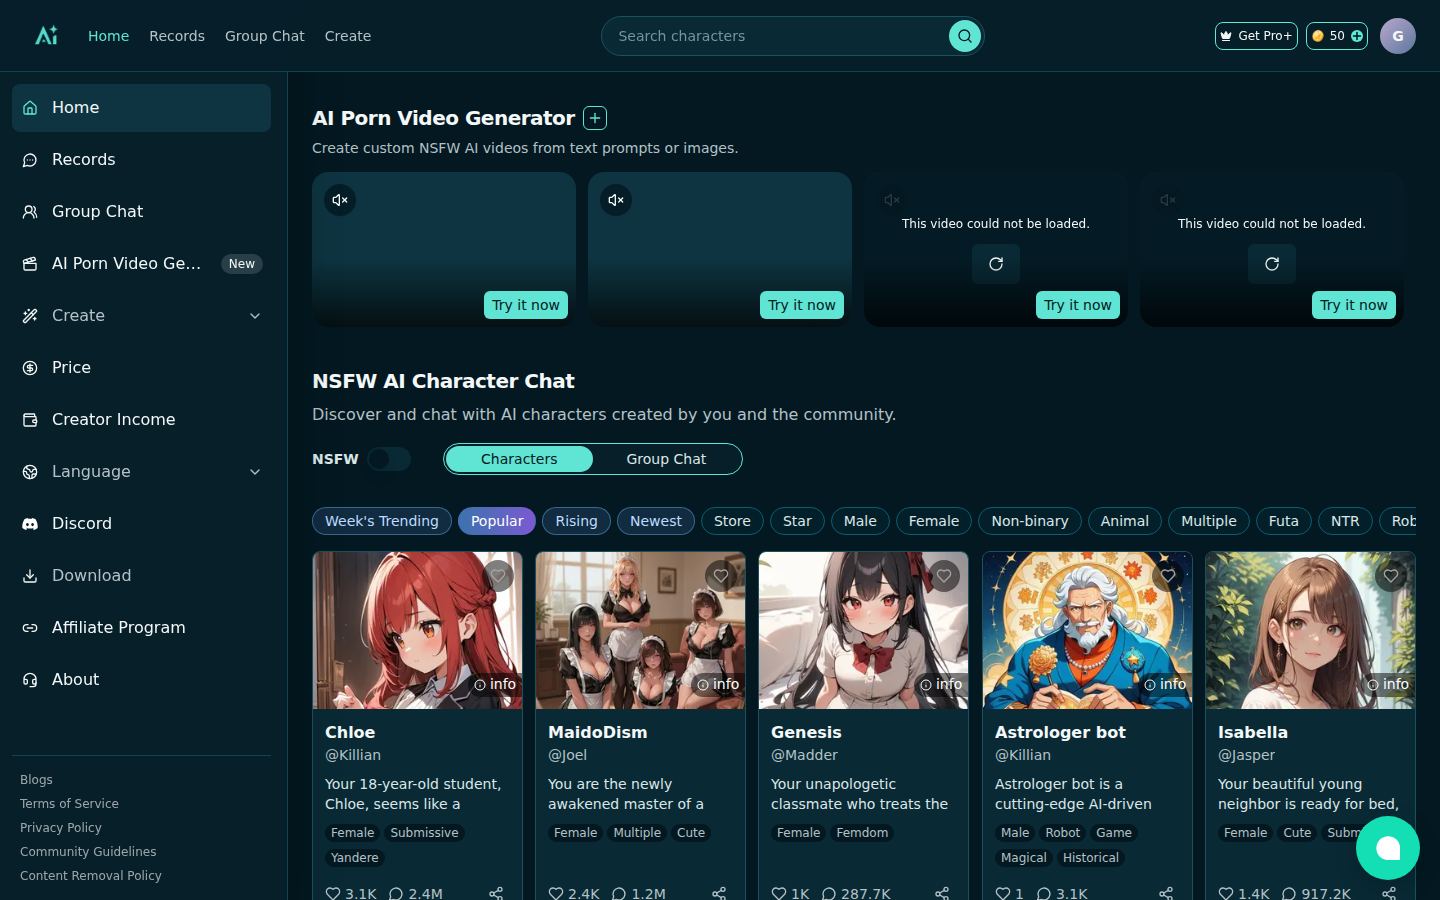Show info for Chloe card
The height and width of the screenshot is (900, 1440).
[x=495, y=684]
